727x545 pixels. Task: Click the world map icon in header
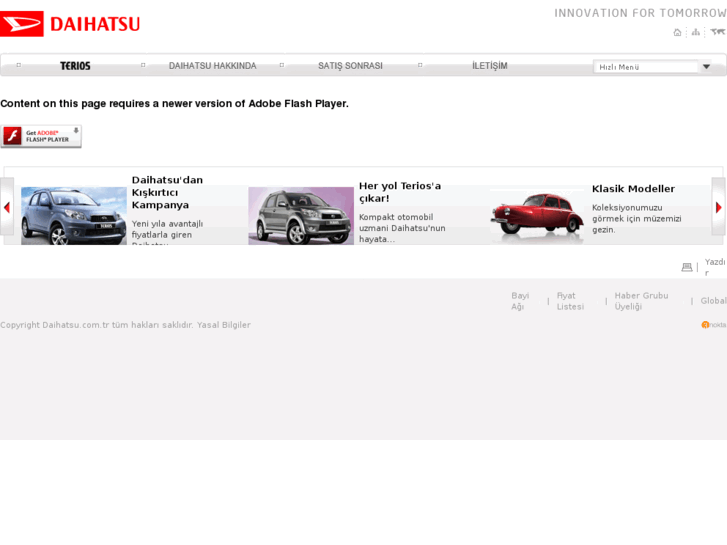click(718, 32)
